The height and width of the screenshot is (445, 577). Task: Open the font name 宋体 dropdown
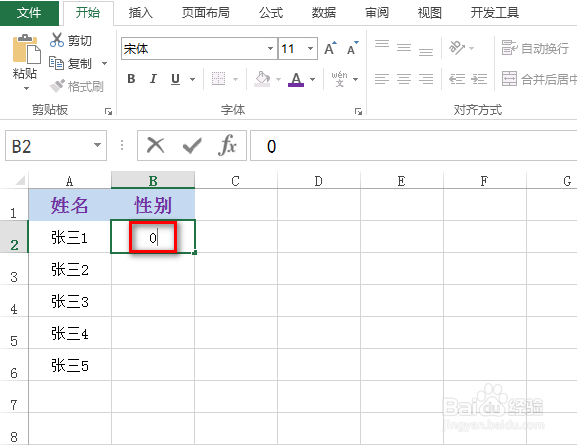click(270, 49)
